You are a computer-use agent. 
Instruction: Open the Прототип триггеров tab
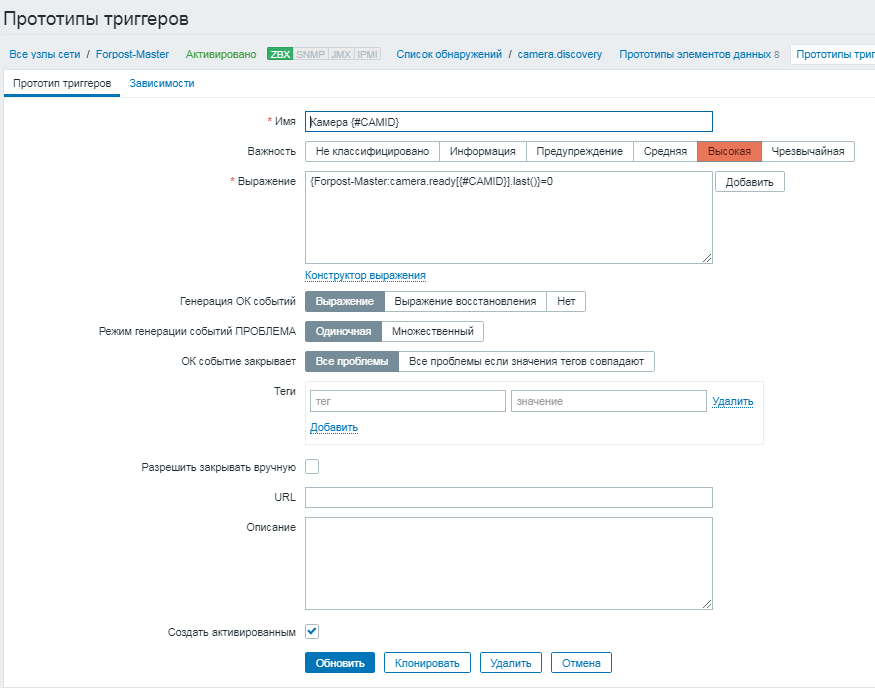[x=62, y=83]
